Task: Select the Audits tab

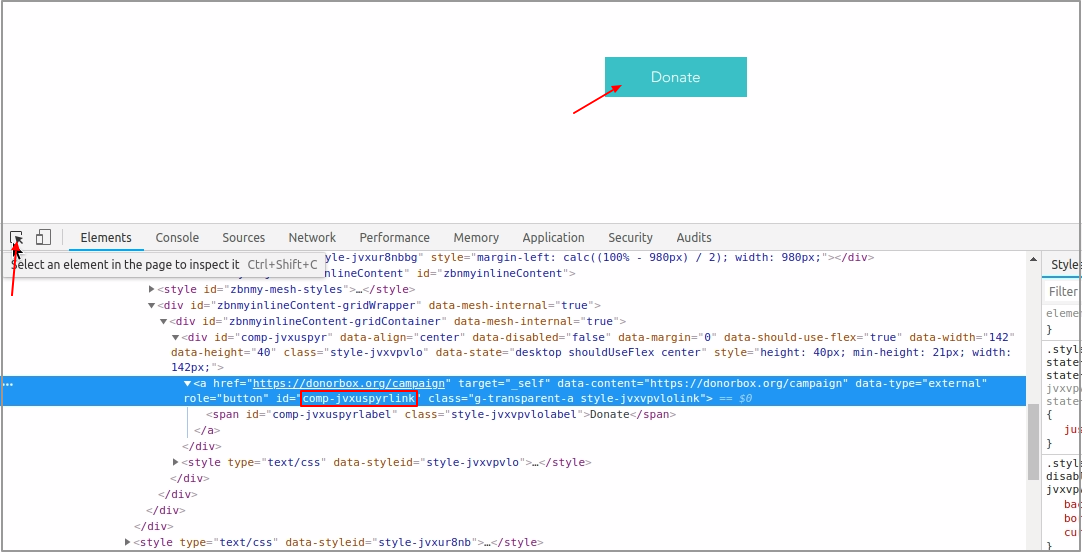Action: (x=694, y=237)
